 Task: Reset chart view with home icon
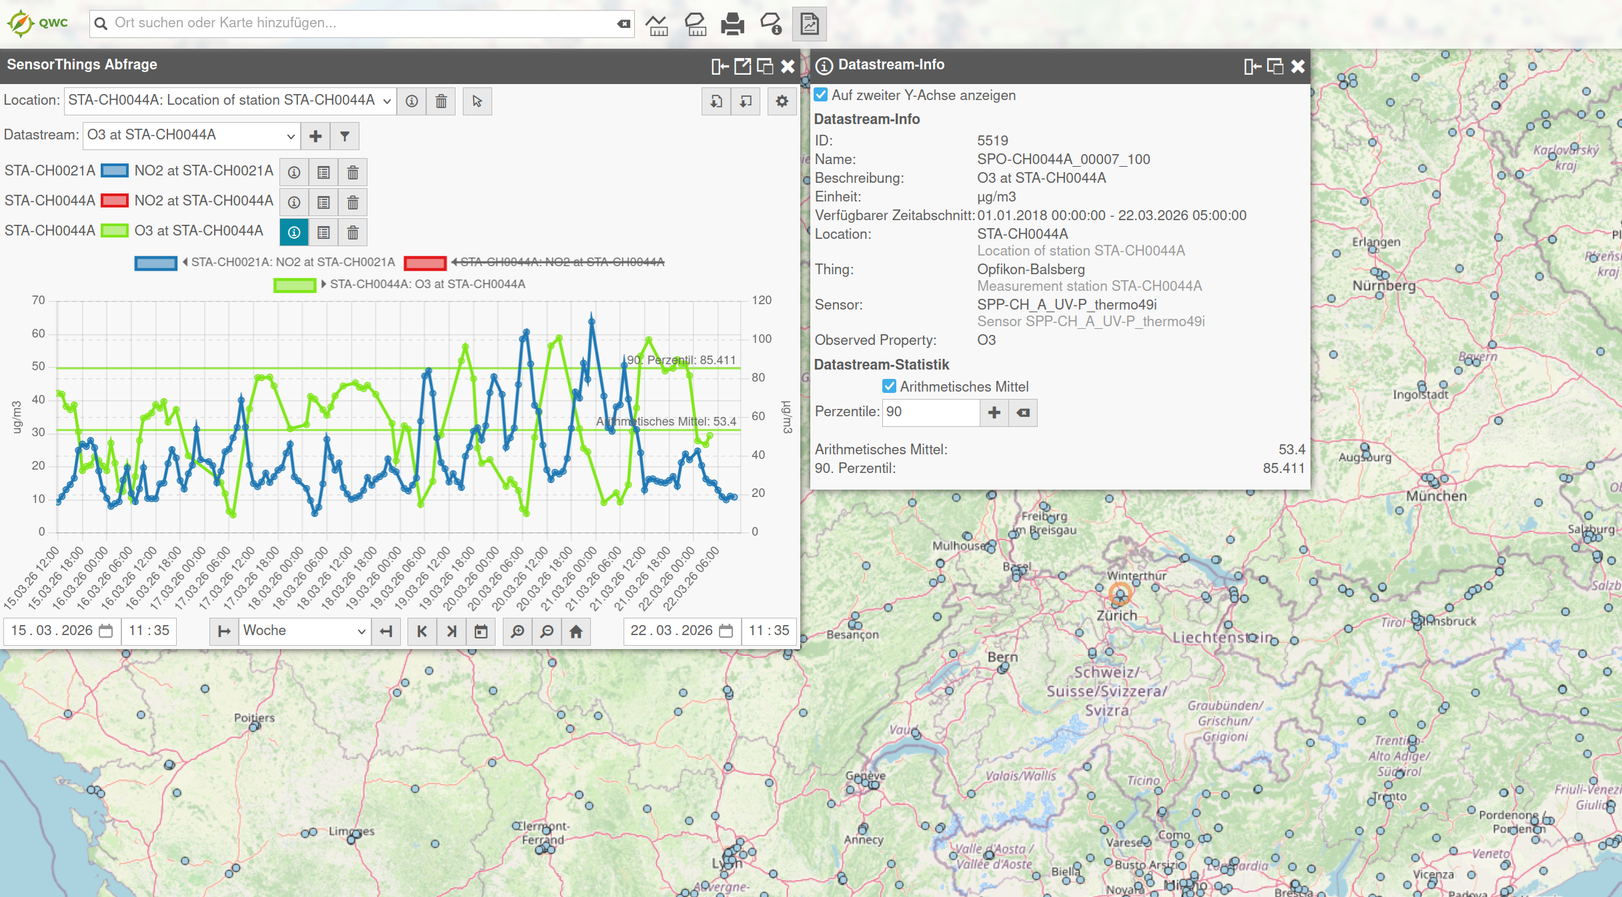point(576,631)
